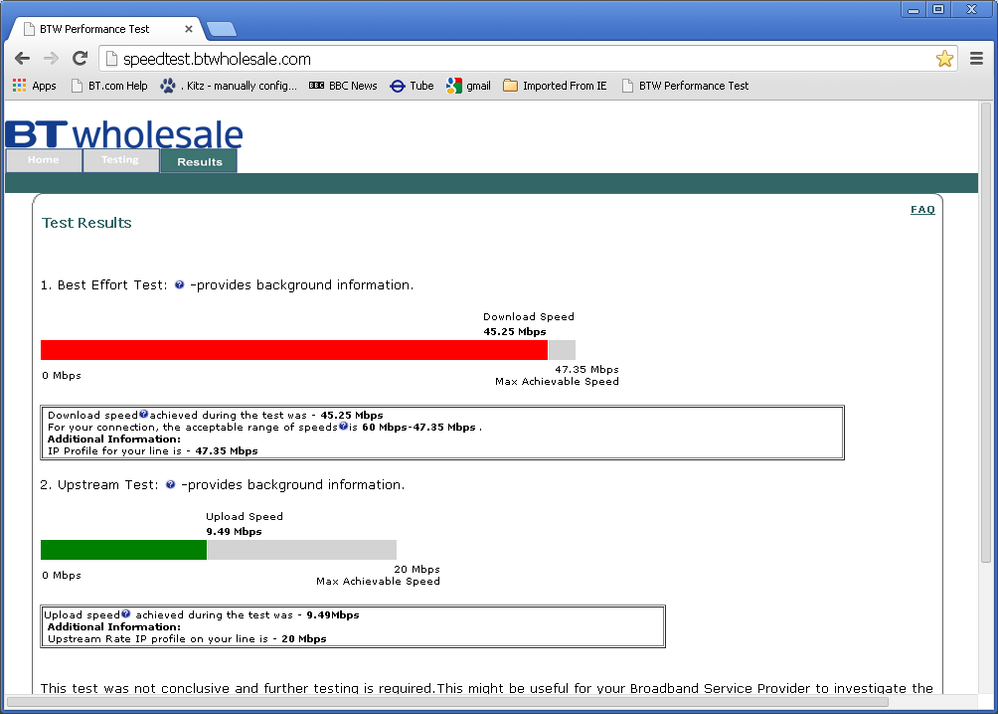
Task: Minimize the browser window
Action: (913, 10)
